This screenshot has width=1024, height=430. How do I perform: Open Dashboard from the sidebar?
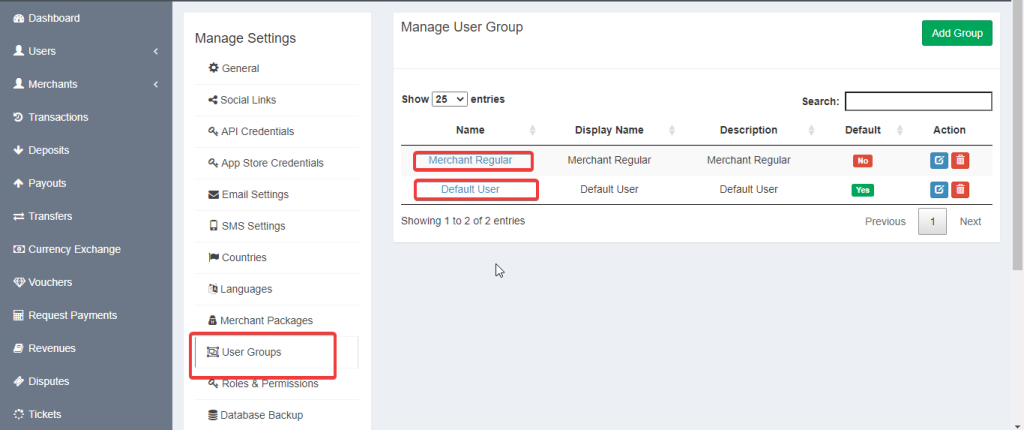tap(53, 18)
